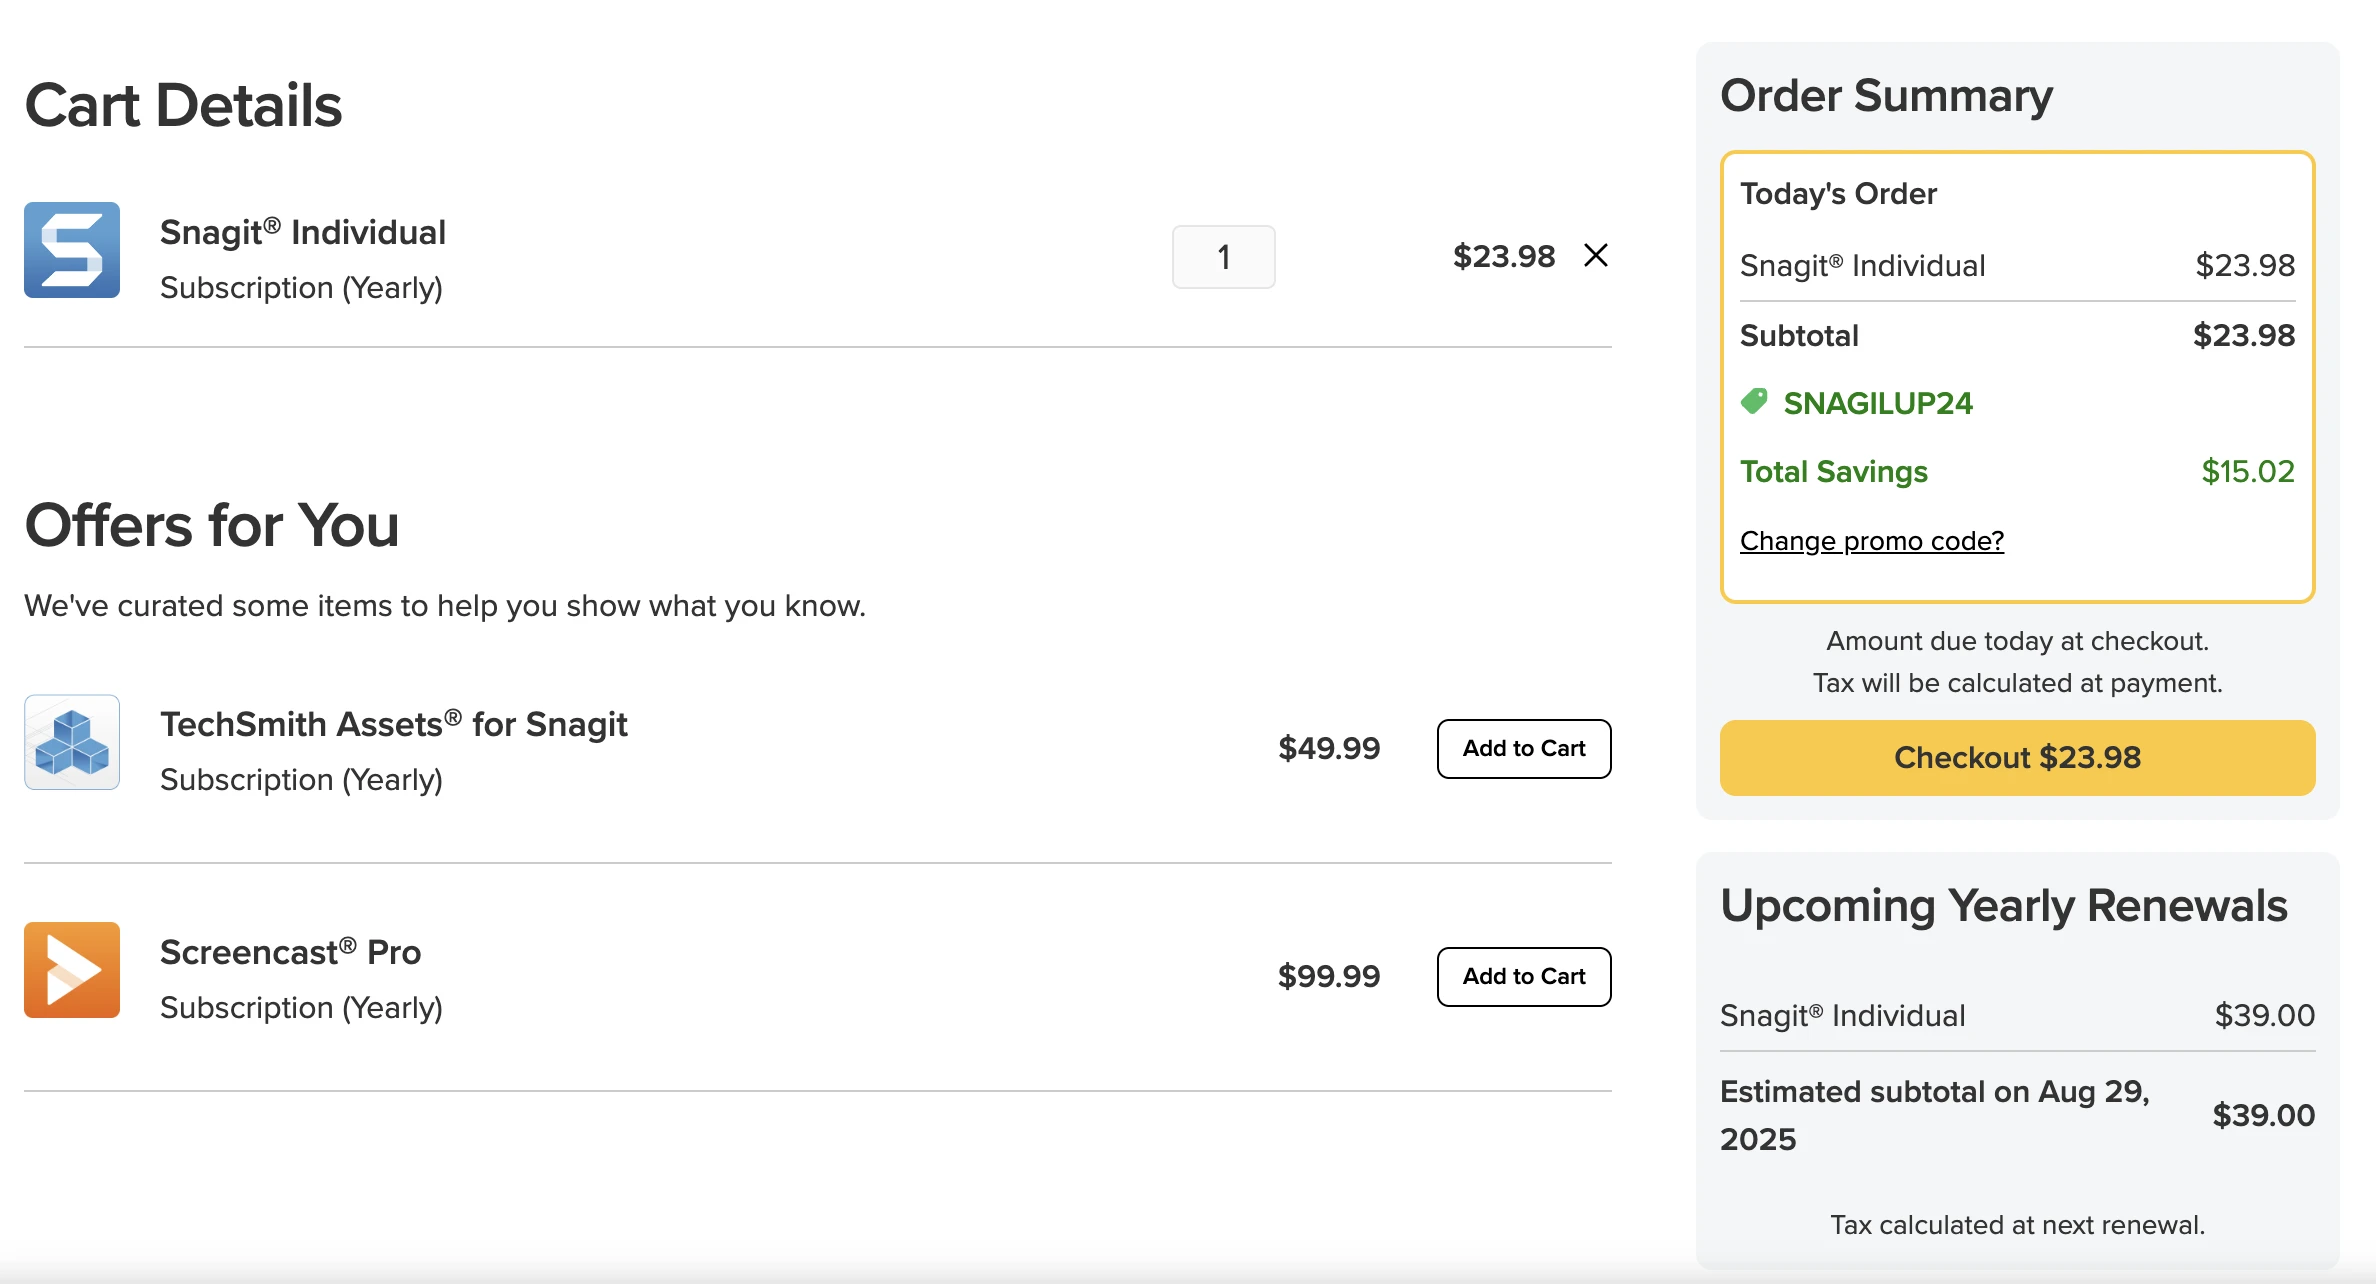Click the Today's Order heading
The width and height of the screenshot is (2376, 1284).
[x=1838, y=193]
